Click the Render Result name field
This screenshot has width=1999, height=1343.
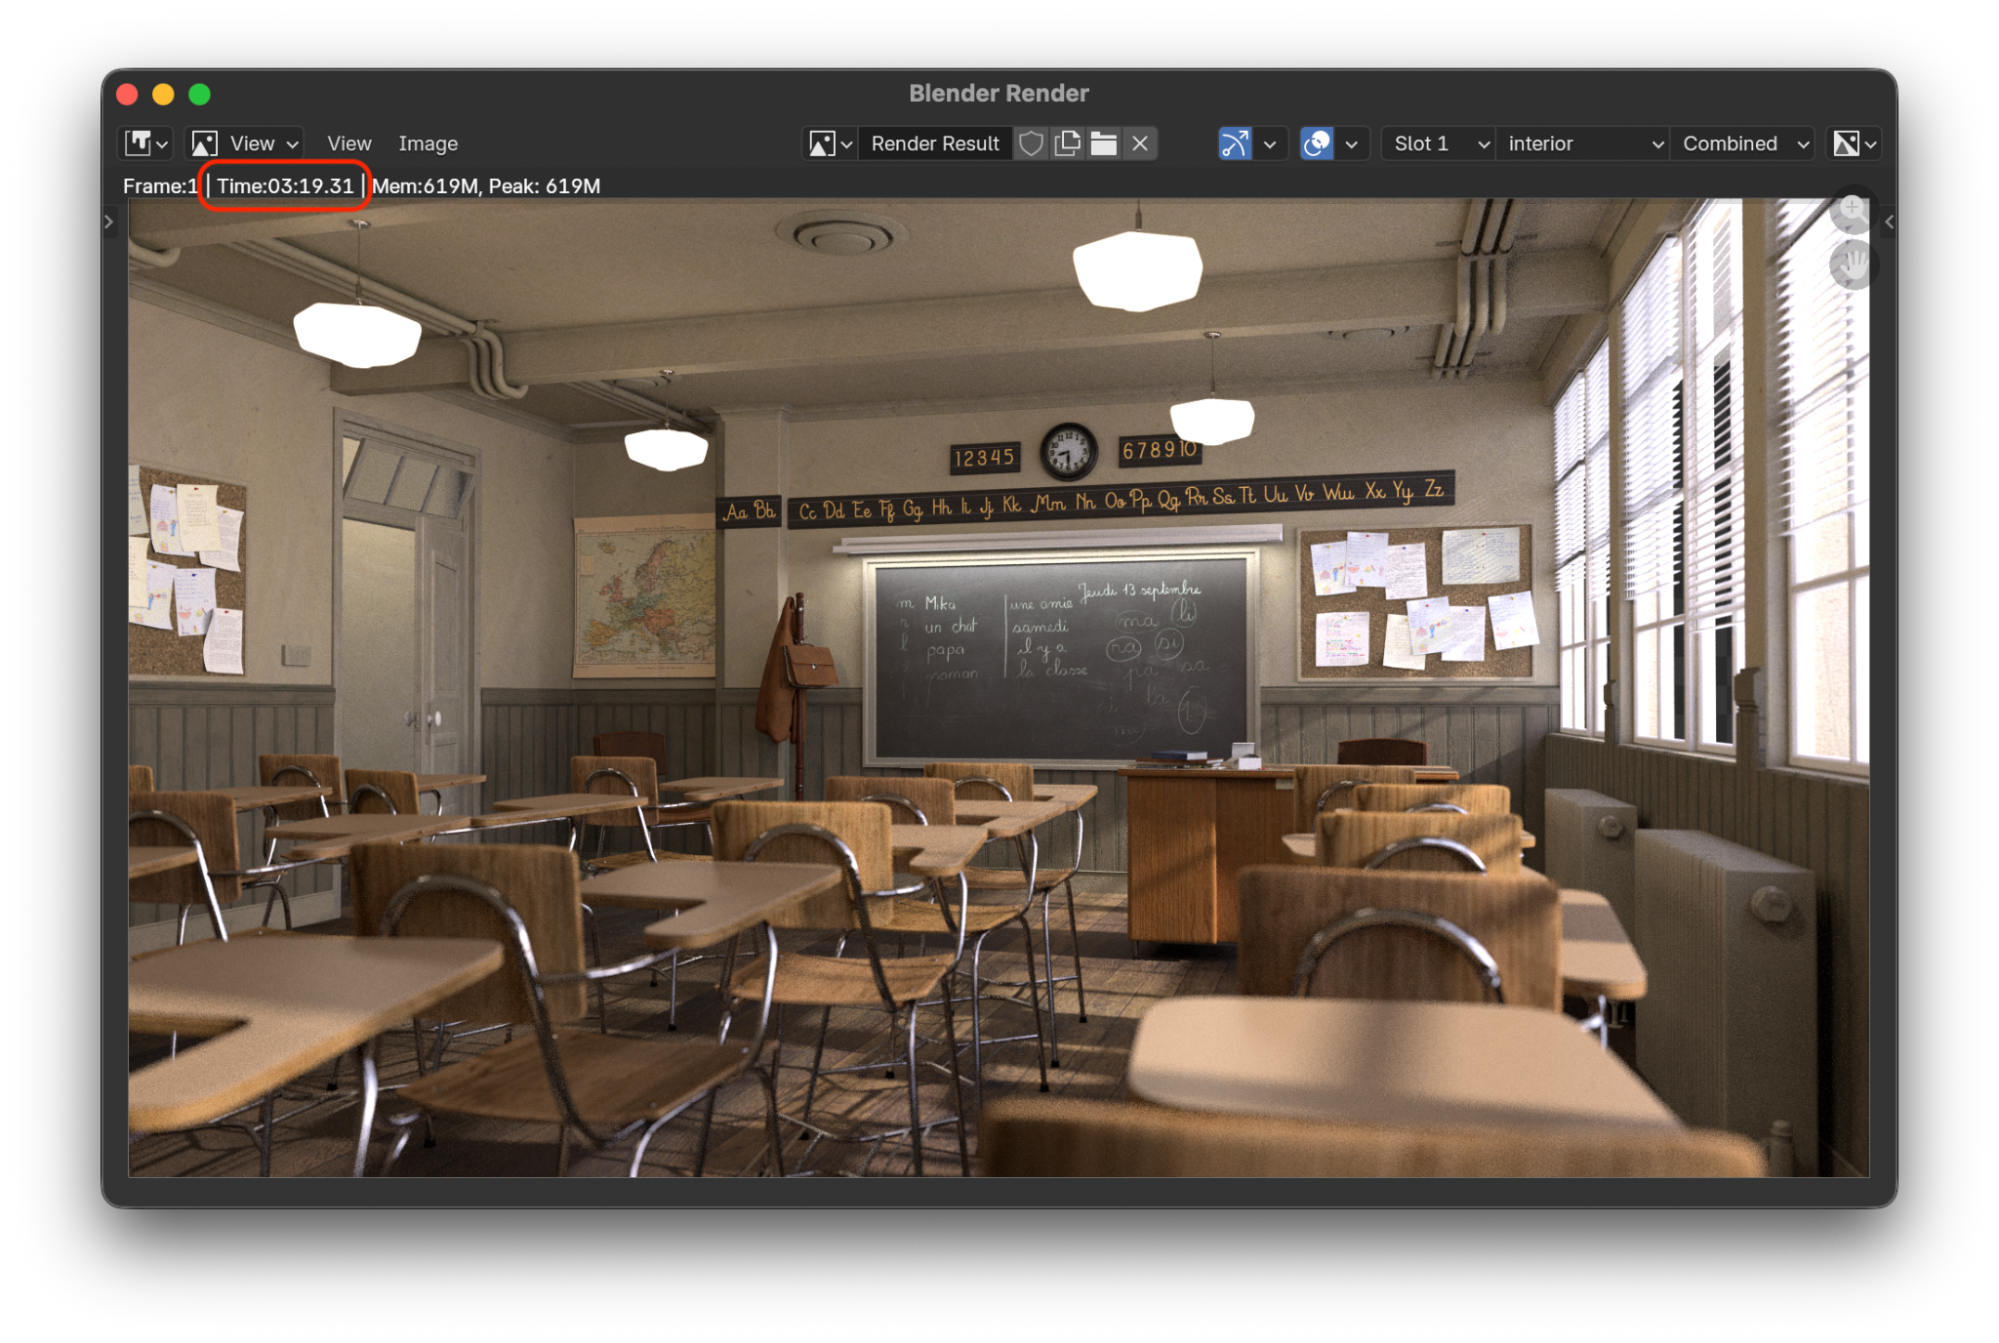934,143
